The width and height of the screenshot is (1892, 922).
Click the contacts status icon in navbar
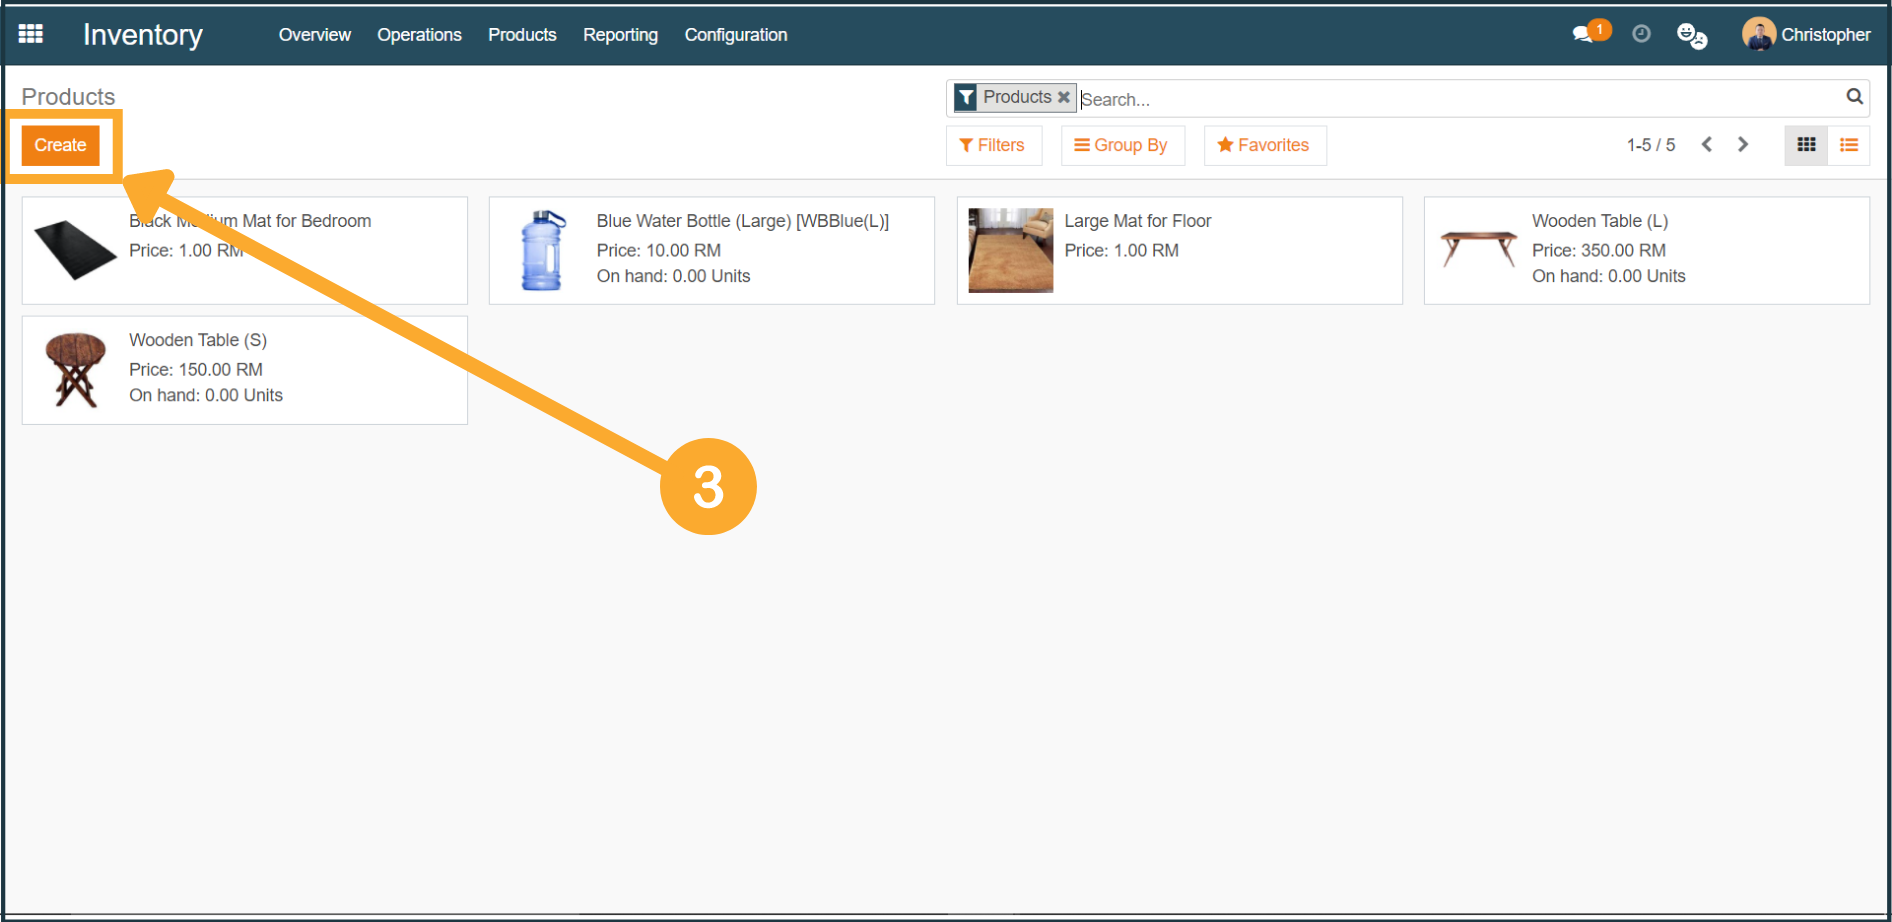tap(1691, 36)
